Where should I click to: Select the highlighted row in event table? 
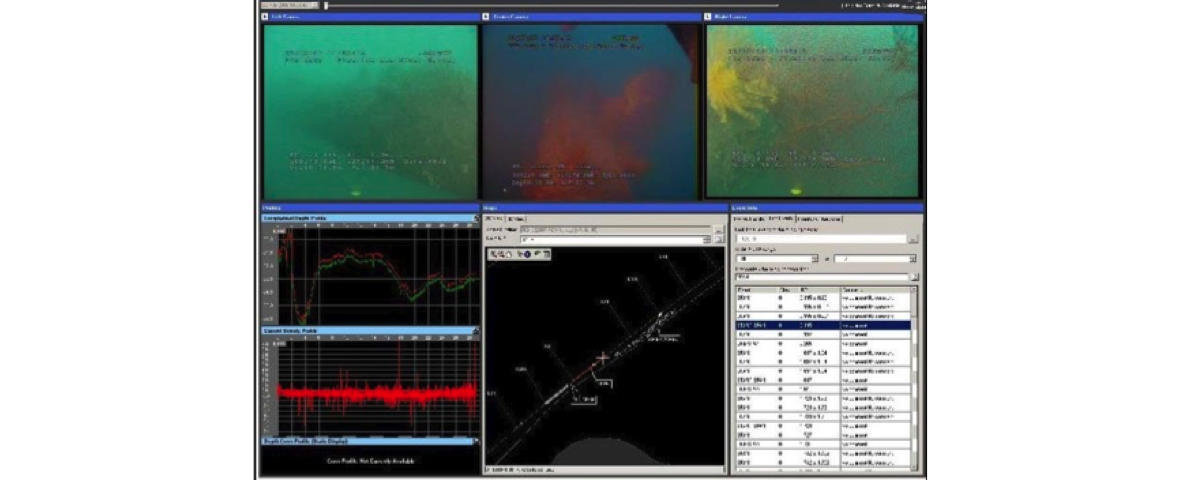(x=820, y=325)
